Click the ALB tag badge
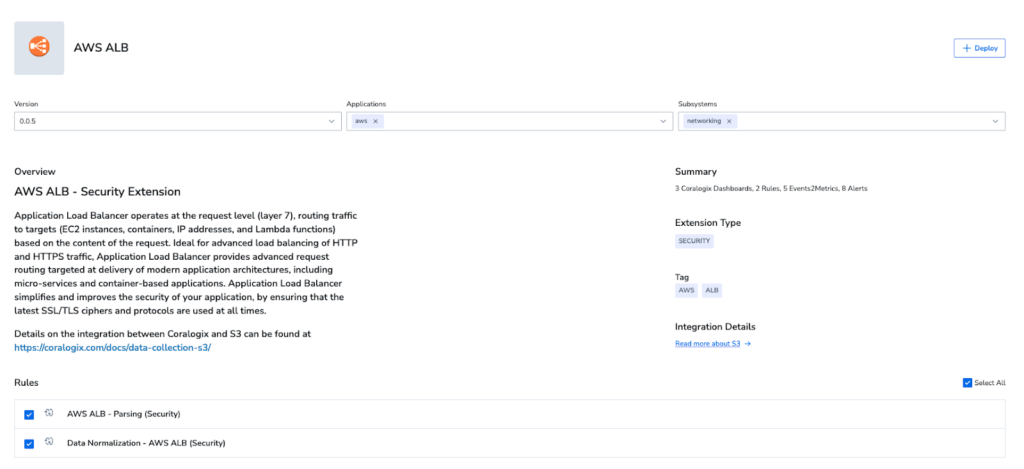The height and width of the screenshot is (469, 1024). coord(712,291)
